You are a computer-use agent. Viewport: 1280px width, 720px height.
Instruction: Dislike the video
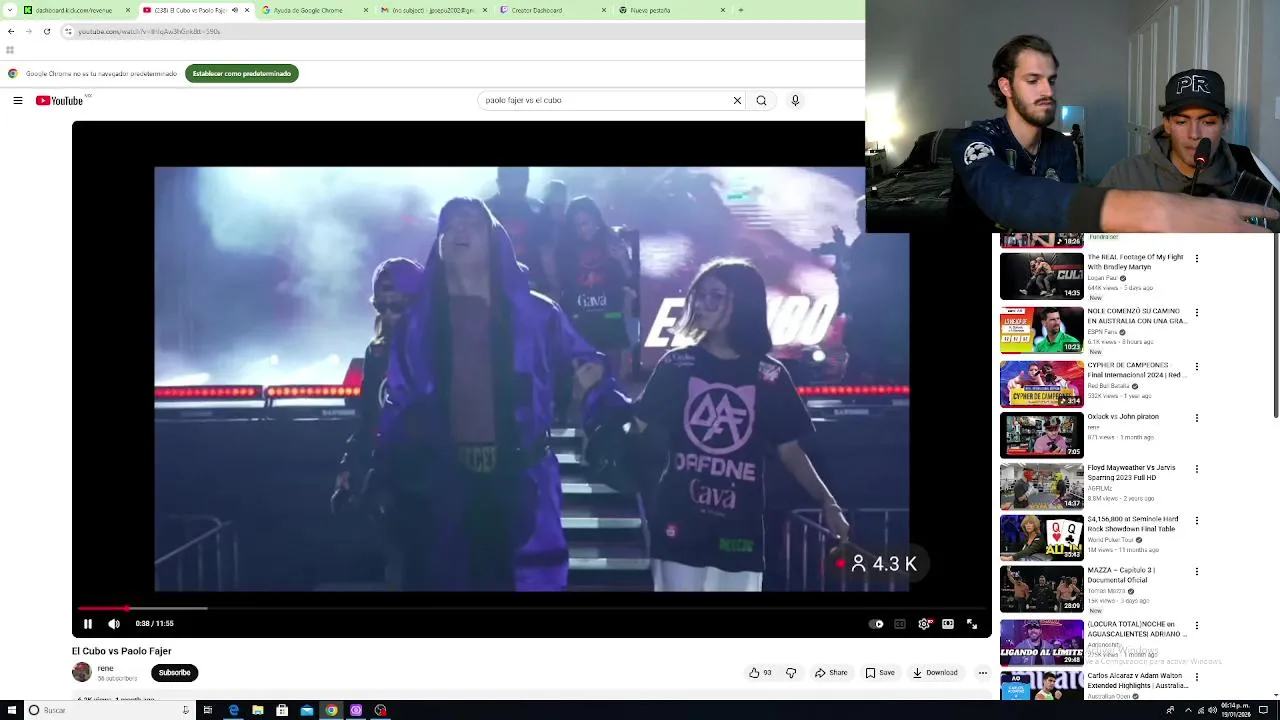(x=791, y=673)
